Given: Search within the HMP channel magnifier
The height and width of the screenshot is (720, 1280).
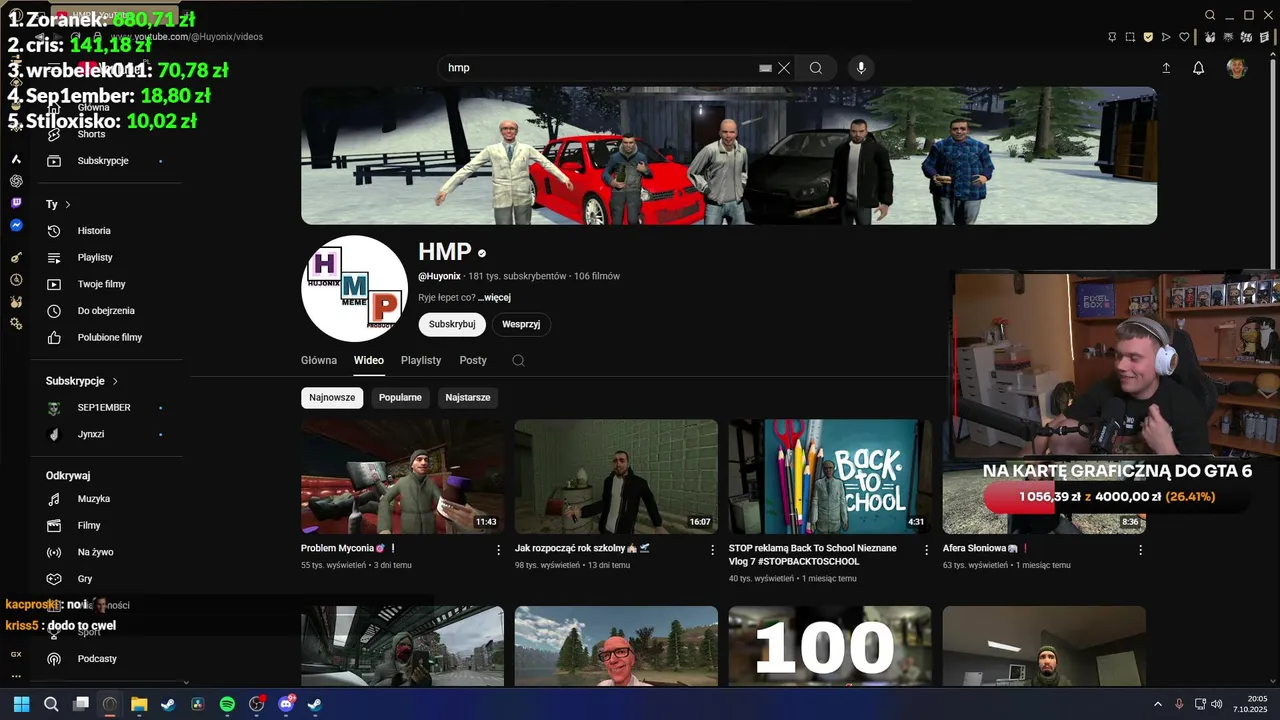Looking at the screenshot, I should (x=518, y=361).
